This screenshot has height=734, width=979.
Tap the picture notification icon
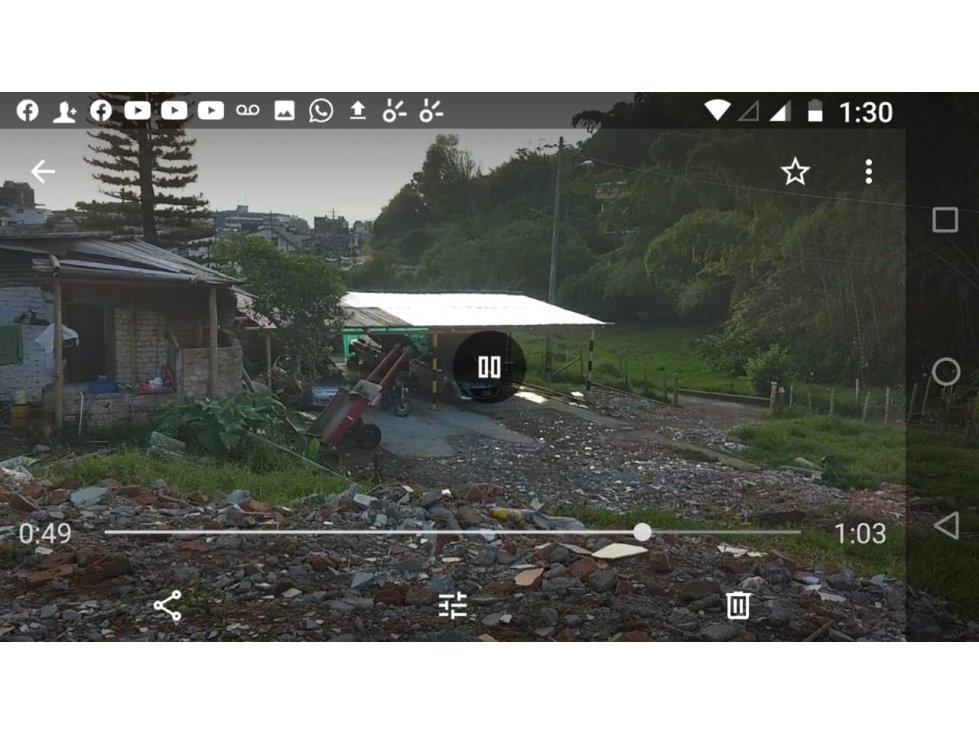pos(284,111)
